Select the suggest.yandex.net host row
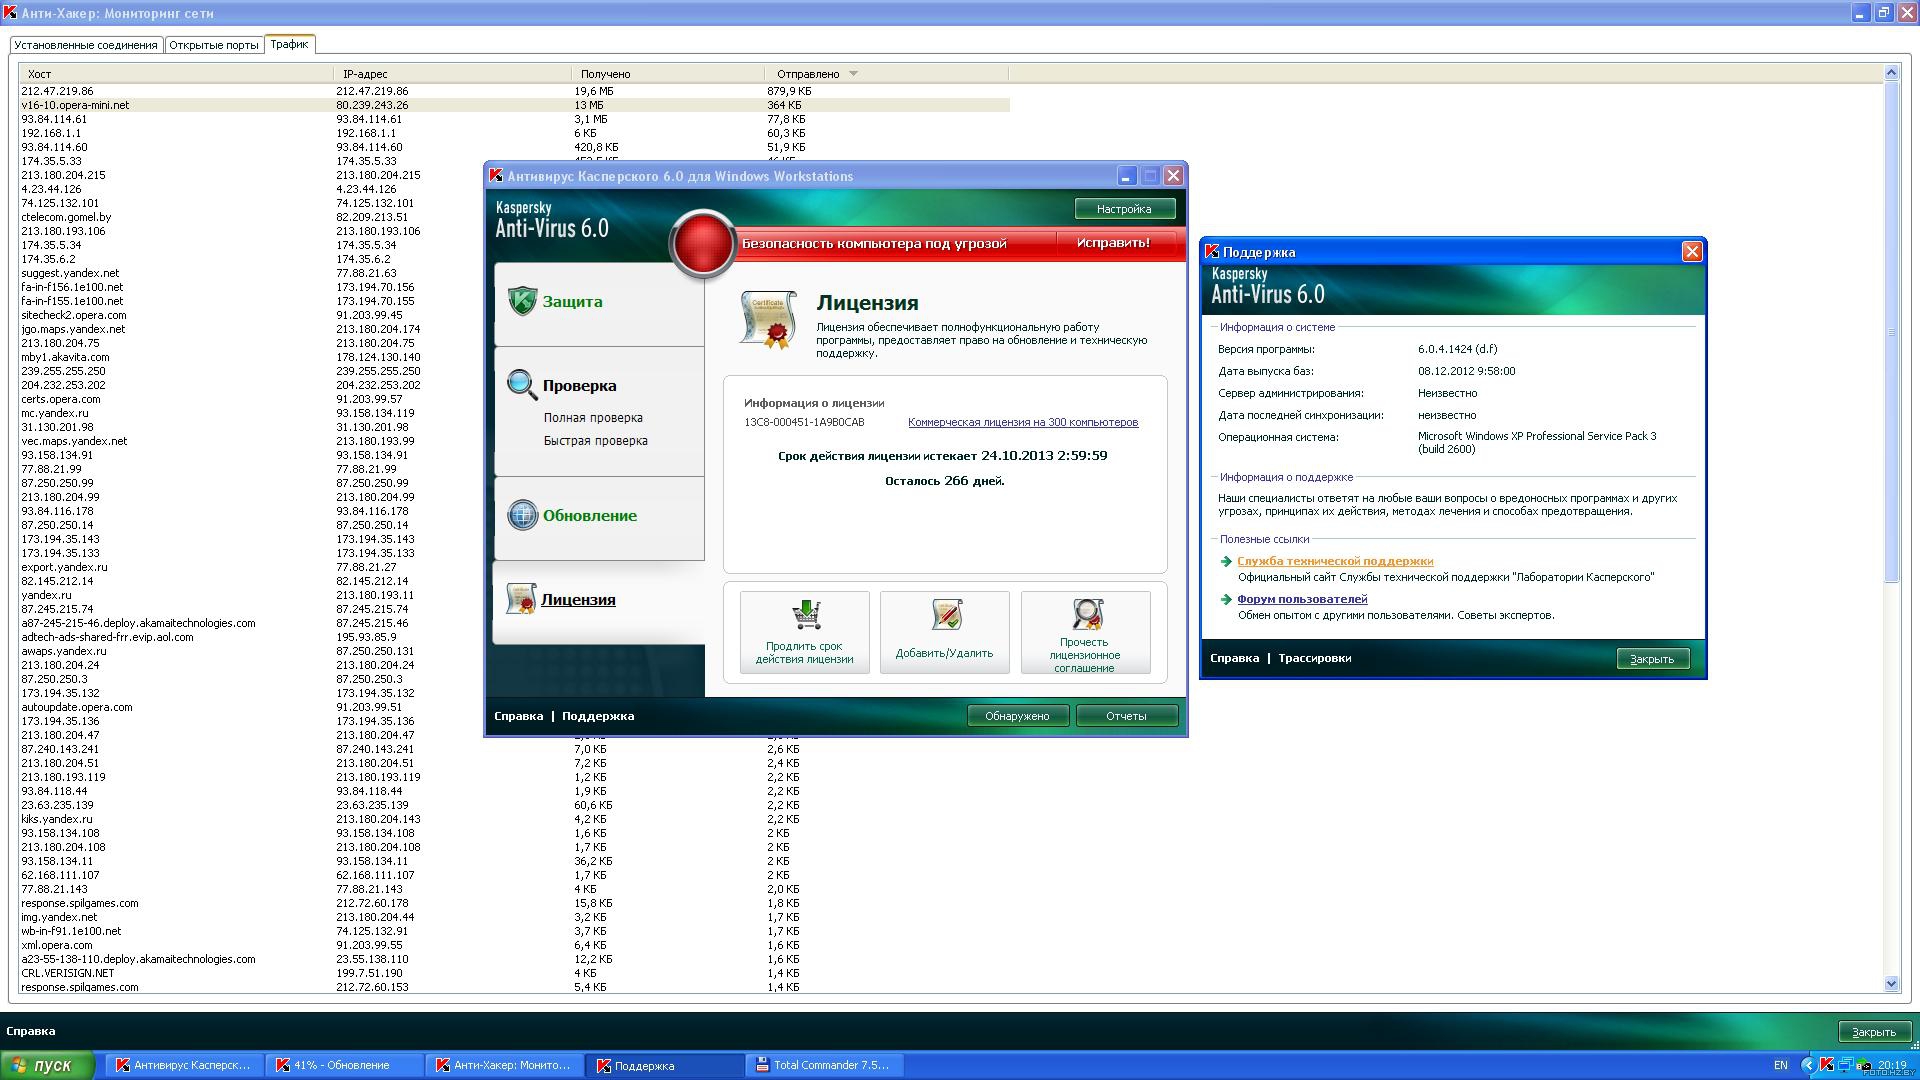This screenshot has height=1080, width=1920. click(x=514, y=273)
